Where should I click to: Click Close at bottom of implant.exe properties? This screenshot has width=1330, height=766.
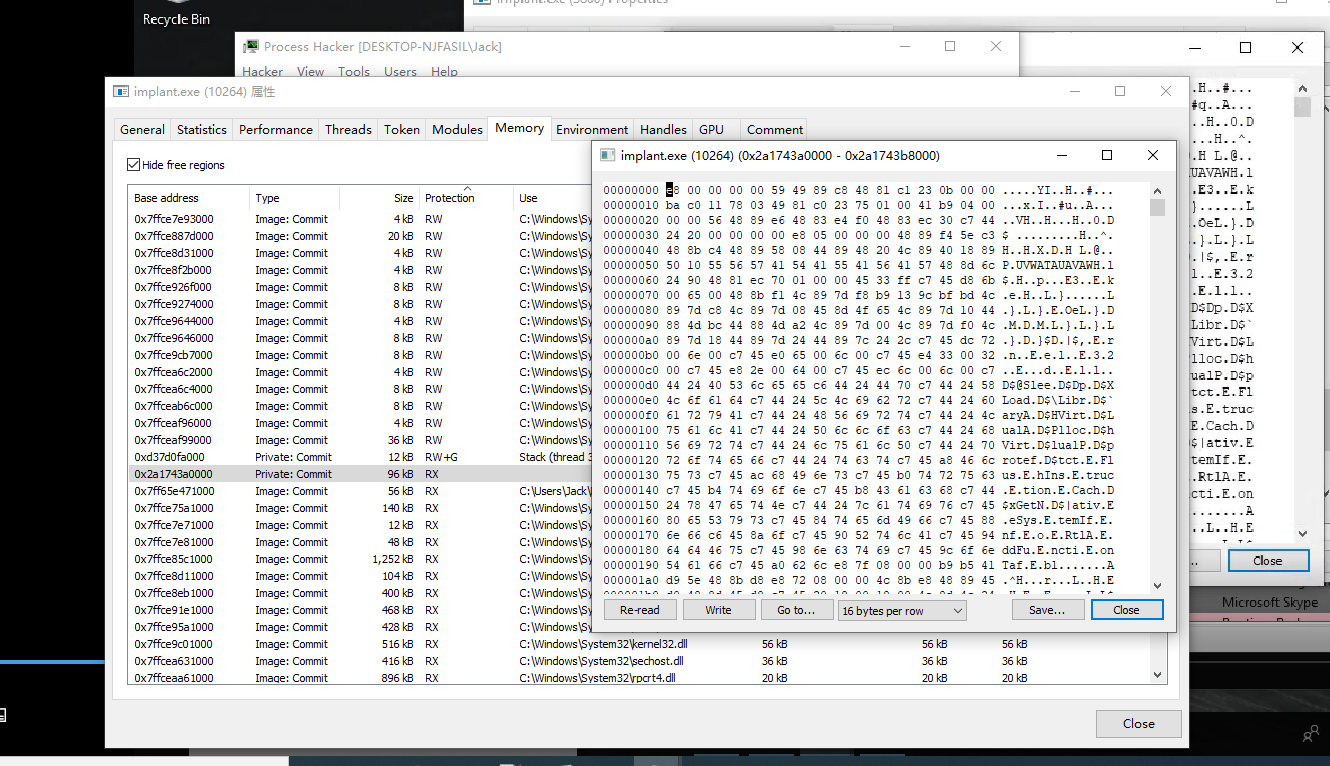coord(1138,724)
